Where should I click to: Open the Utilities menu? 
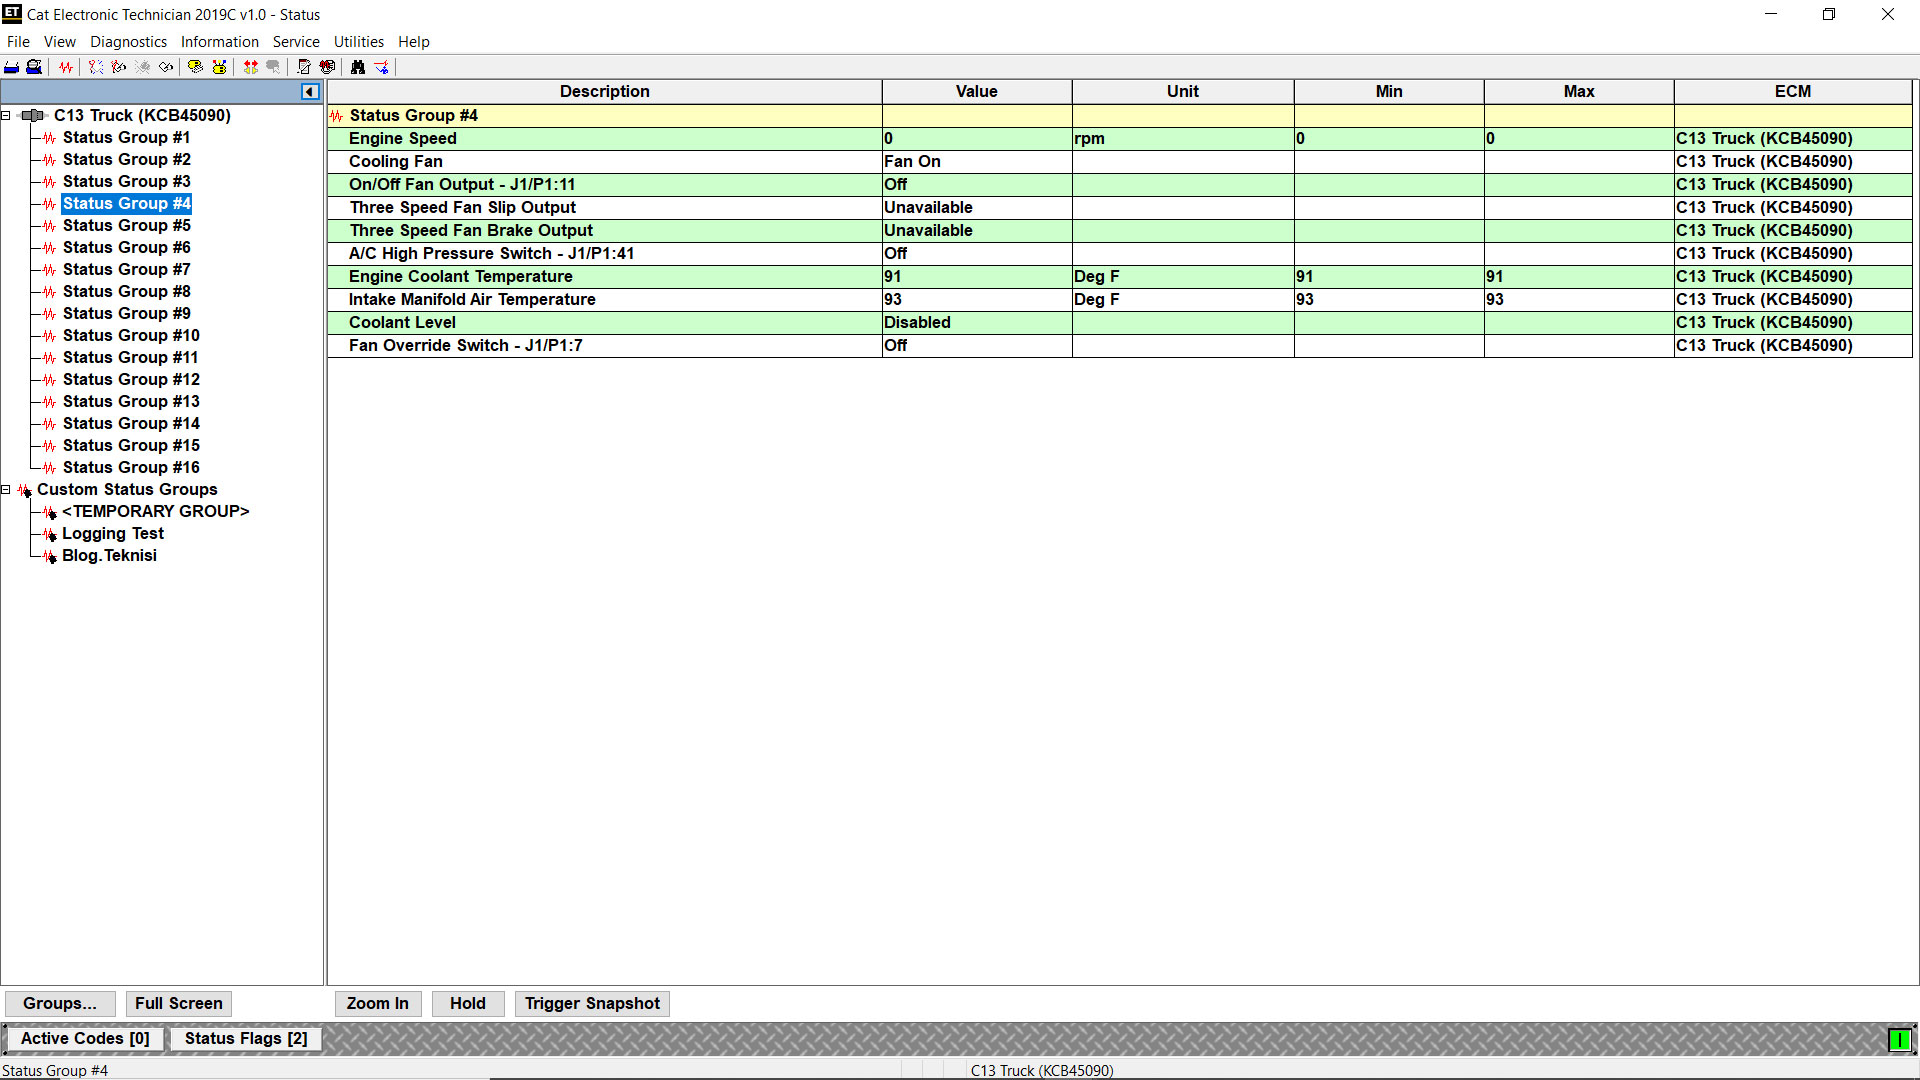358,42
